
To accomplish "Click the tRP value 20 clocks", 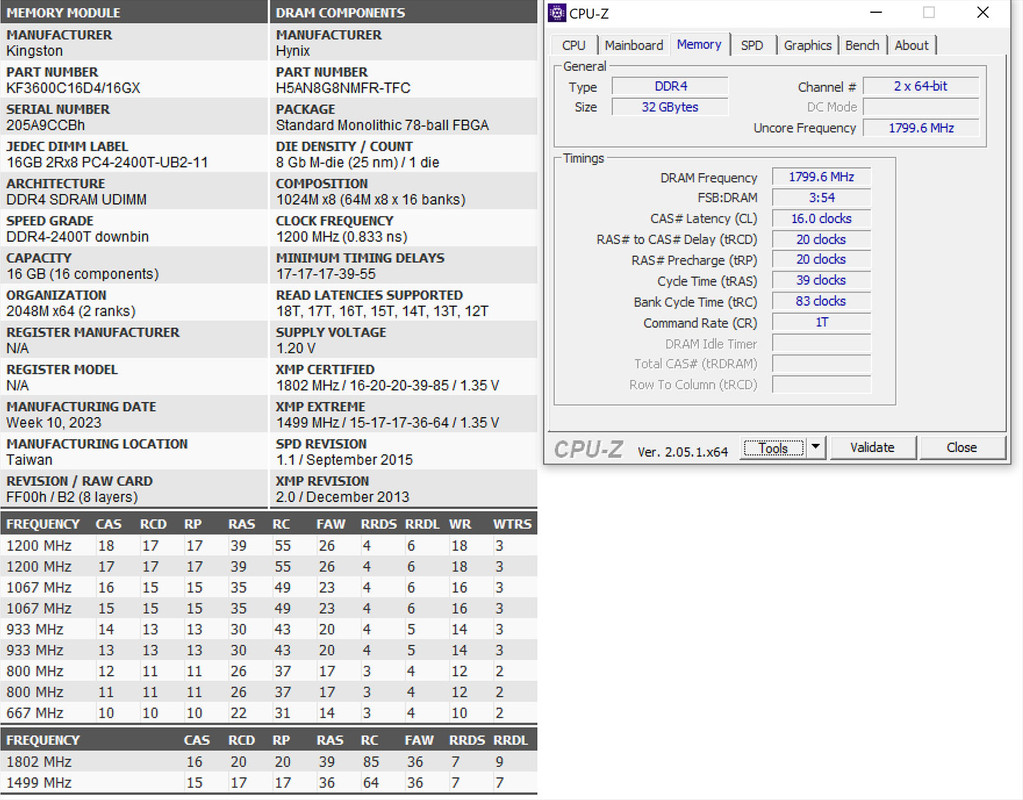I will click(821, 260).
